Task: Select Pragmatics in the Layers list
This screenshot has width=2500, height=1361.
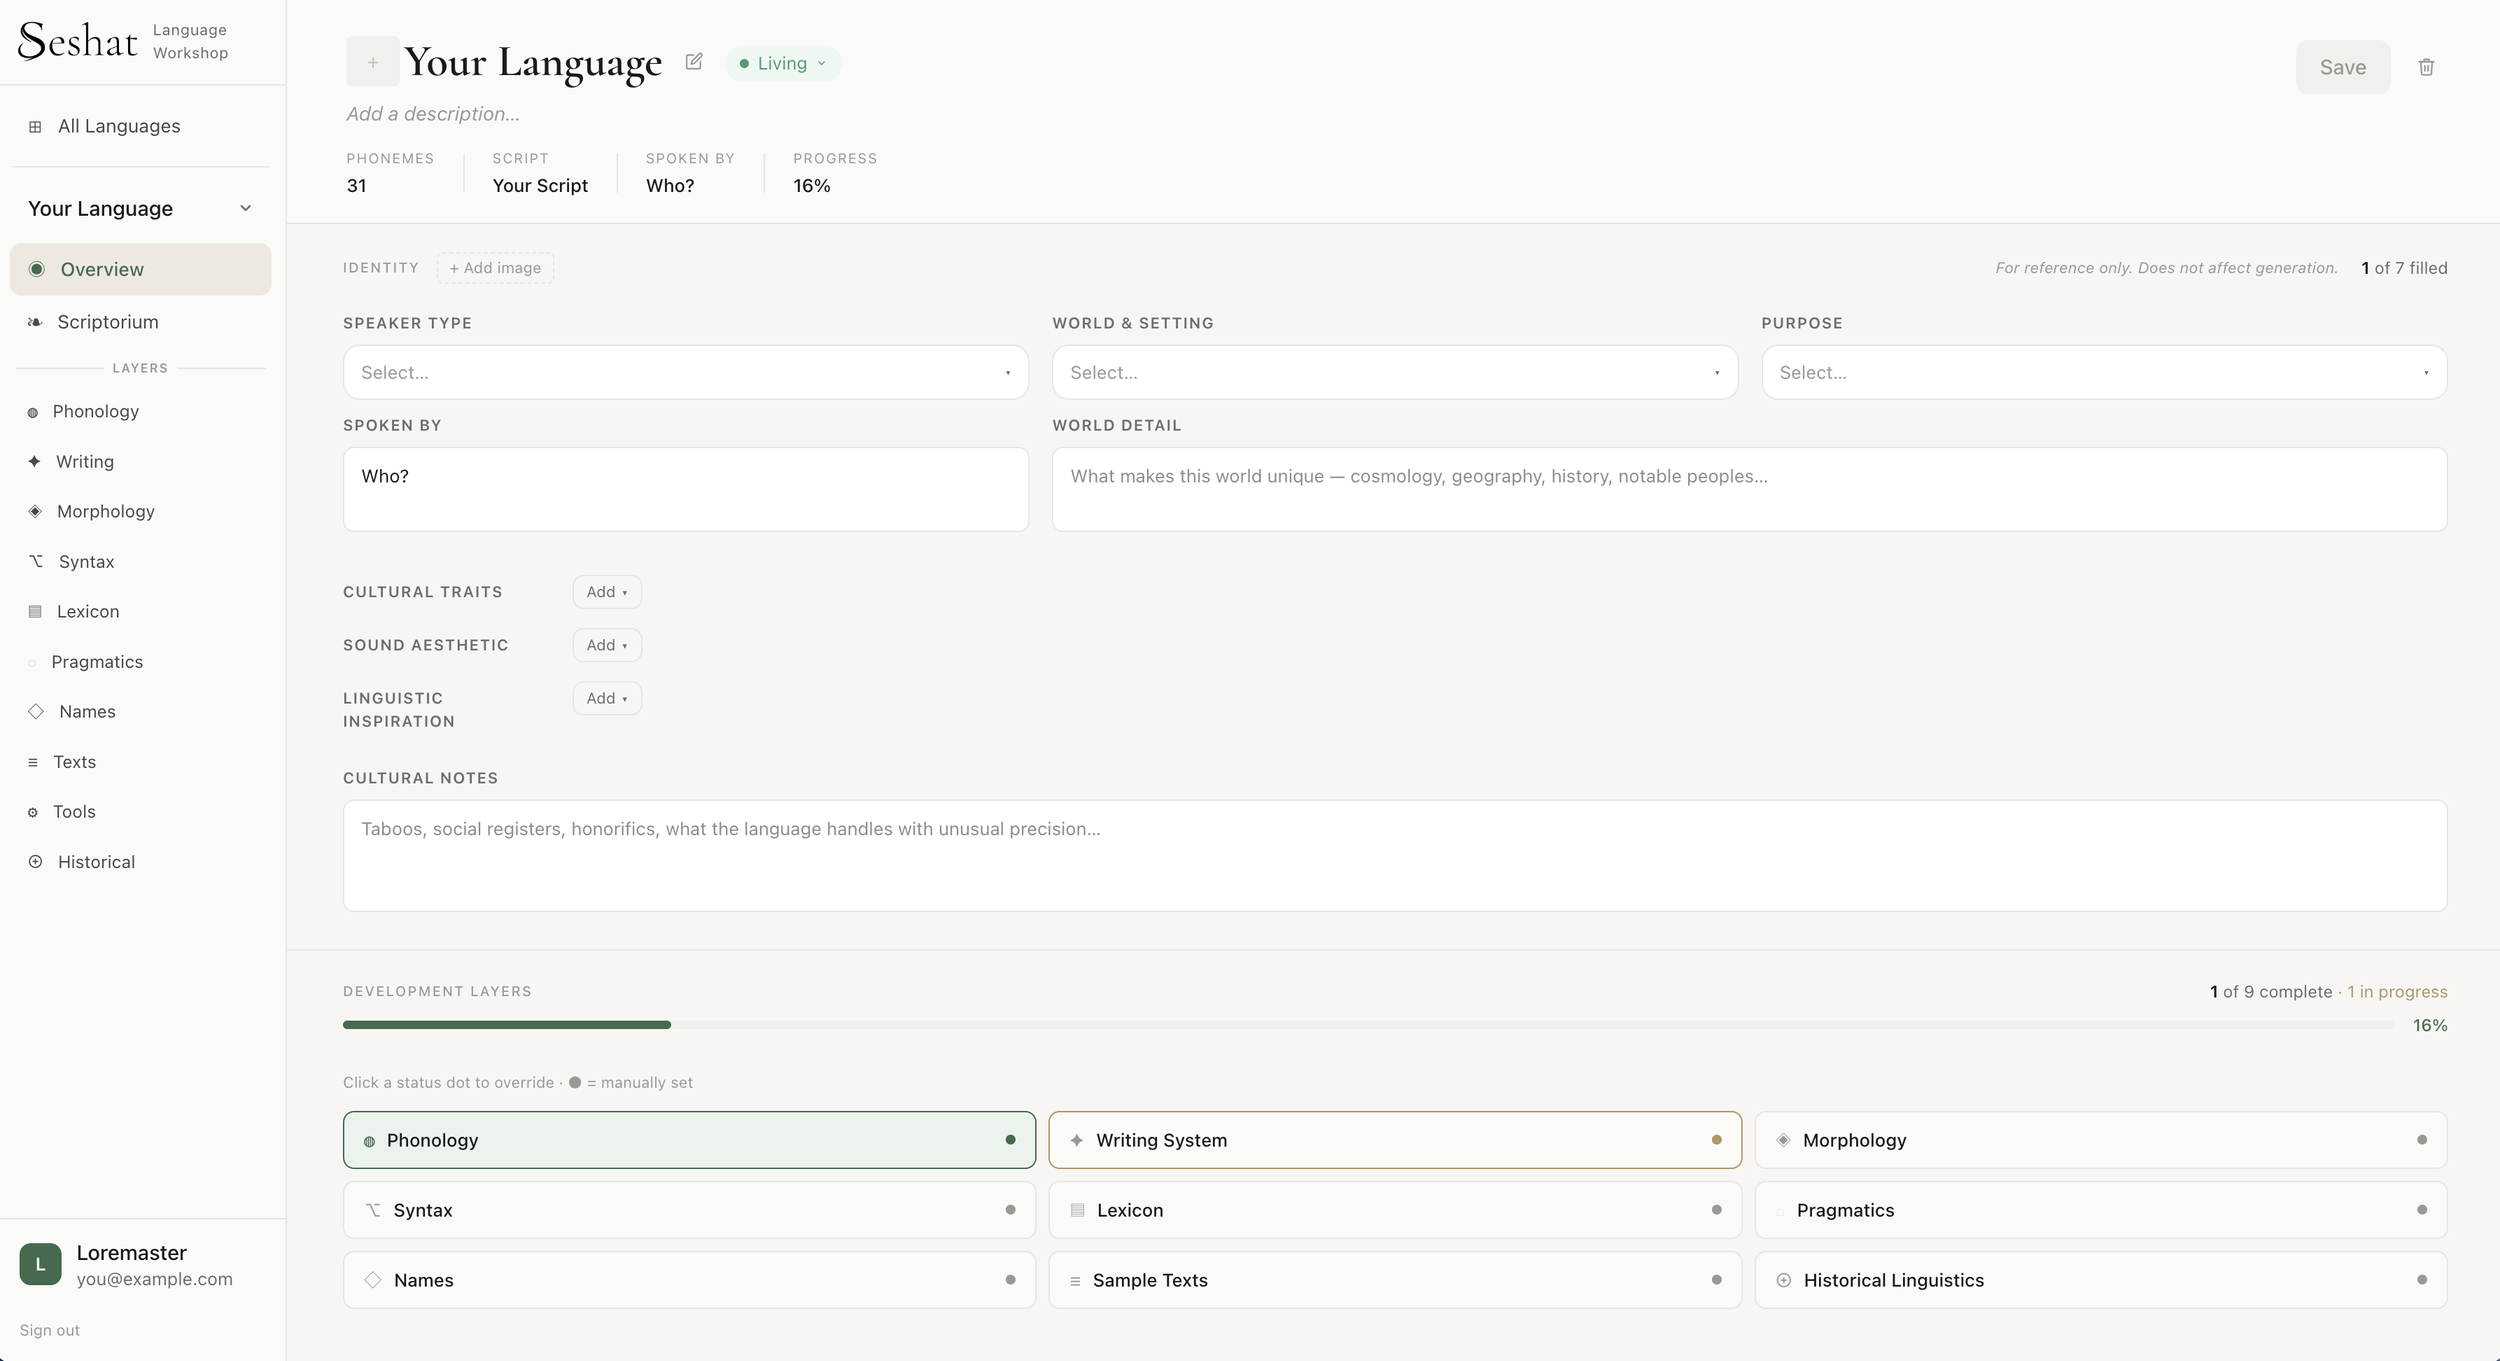Action: pos(140,661)
